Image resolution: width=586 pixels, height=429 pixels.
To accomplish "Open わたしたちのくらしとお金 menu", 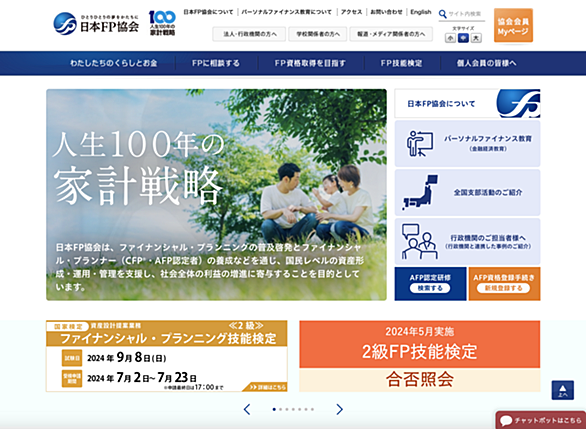I will 114,63.
